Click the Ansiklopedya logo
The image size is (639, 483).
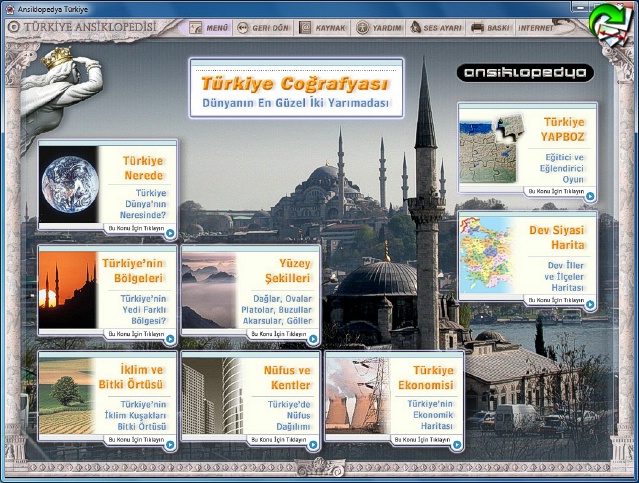pyautogui.click(x=525, y=73)
